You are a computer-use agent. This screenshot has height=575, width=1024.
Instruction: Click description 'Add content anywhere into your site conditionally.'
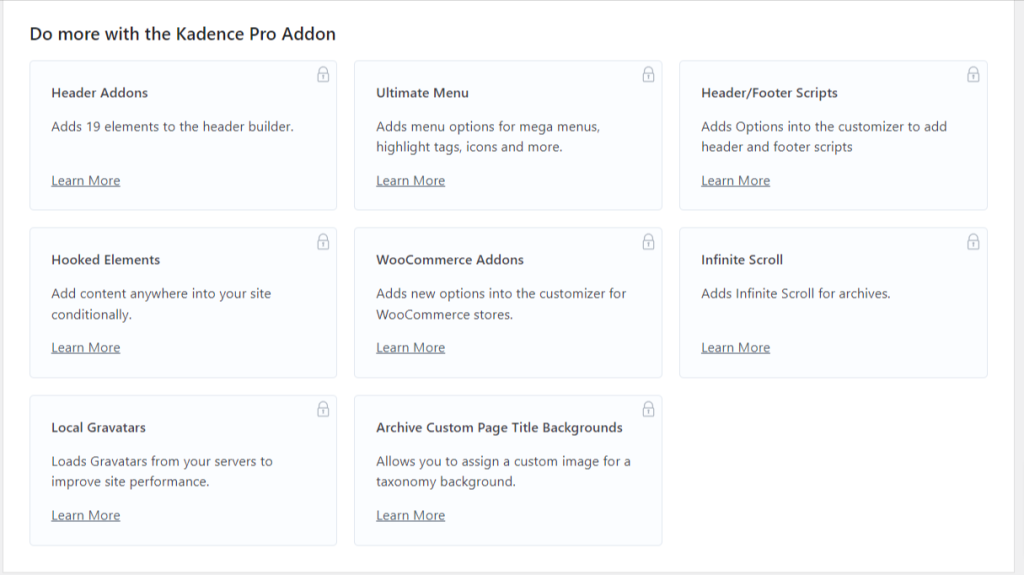coord(161,304)
